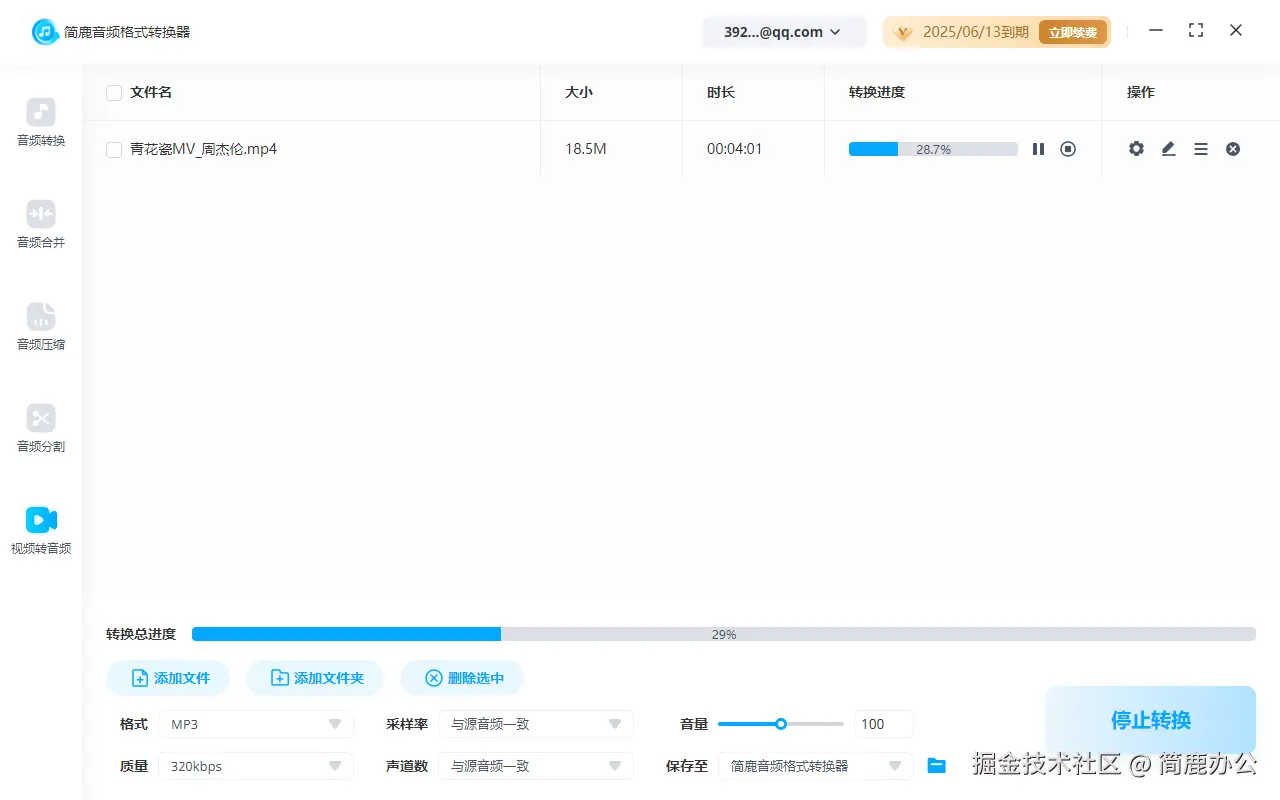
Task: Open the 音频合并 audio merge section
Action: coord(41,225)
